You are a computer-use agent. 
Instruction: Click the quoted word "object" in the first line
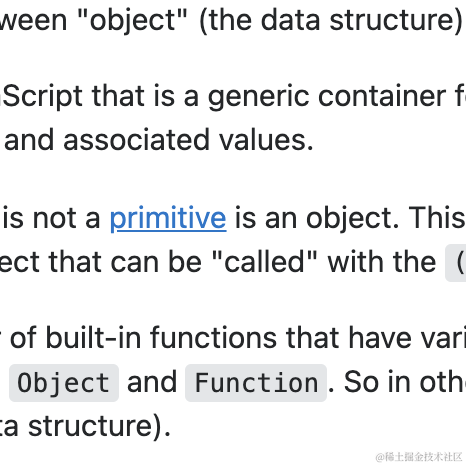pyautogui.click(x=132, y=21)
